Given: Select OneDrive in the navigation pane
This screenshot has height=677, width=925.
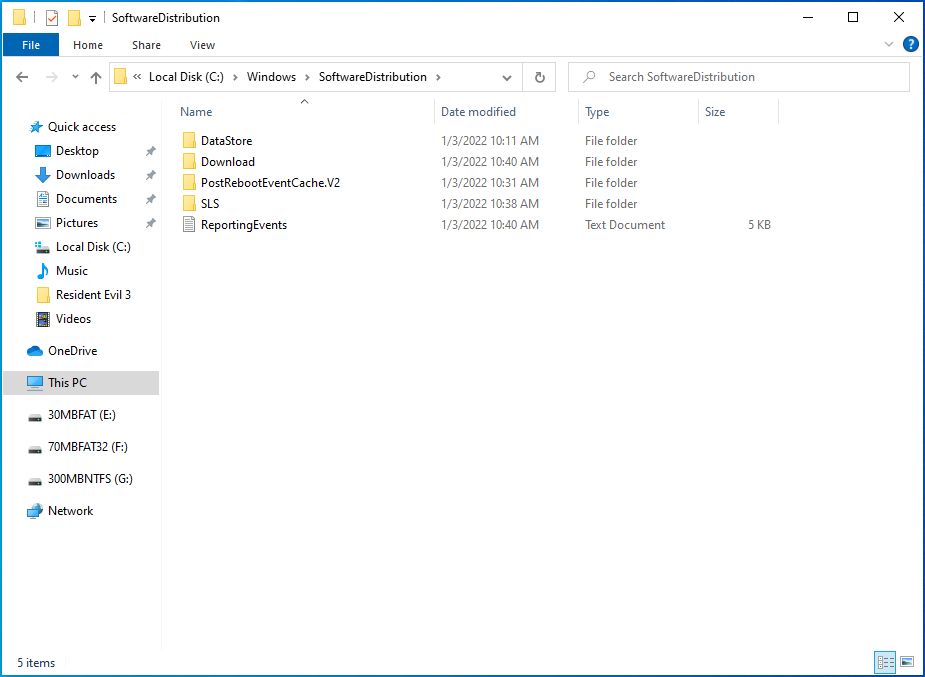Looking at the screenshot, I should [x=73, y=351].
